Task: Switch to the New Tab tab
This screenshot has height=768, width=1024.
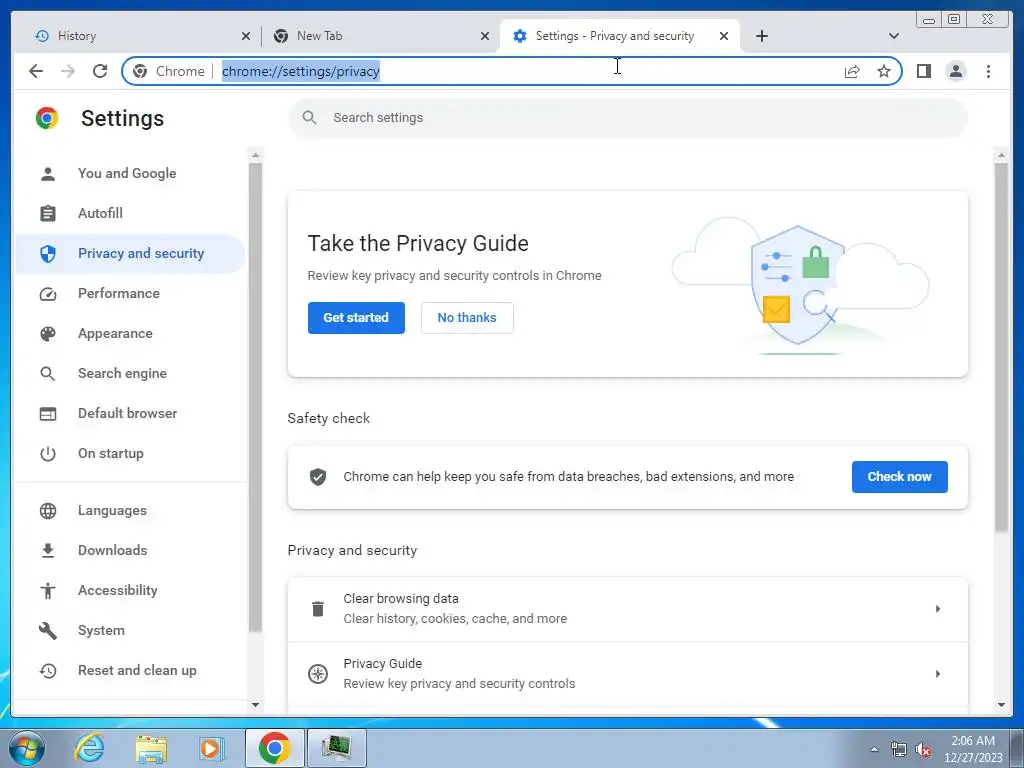Action: [x=379, y=36]
